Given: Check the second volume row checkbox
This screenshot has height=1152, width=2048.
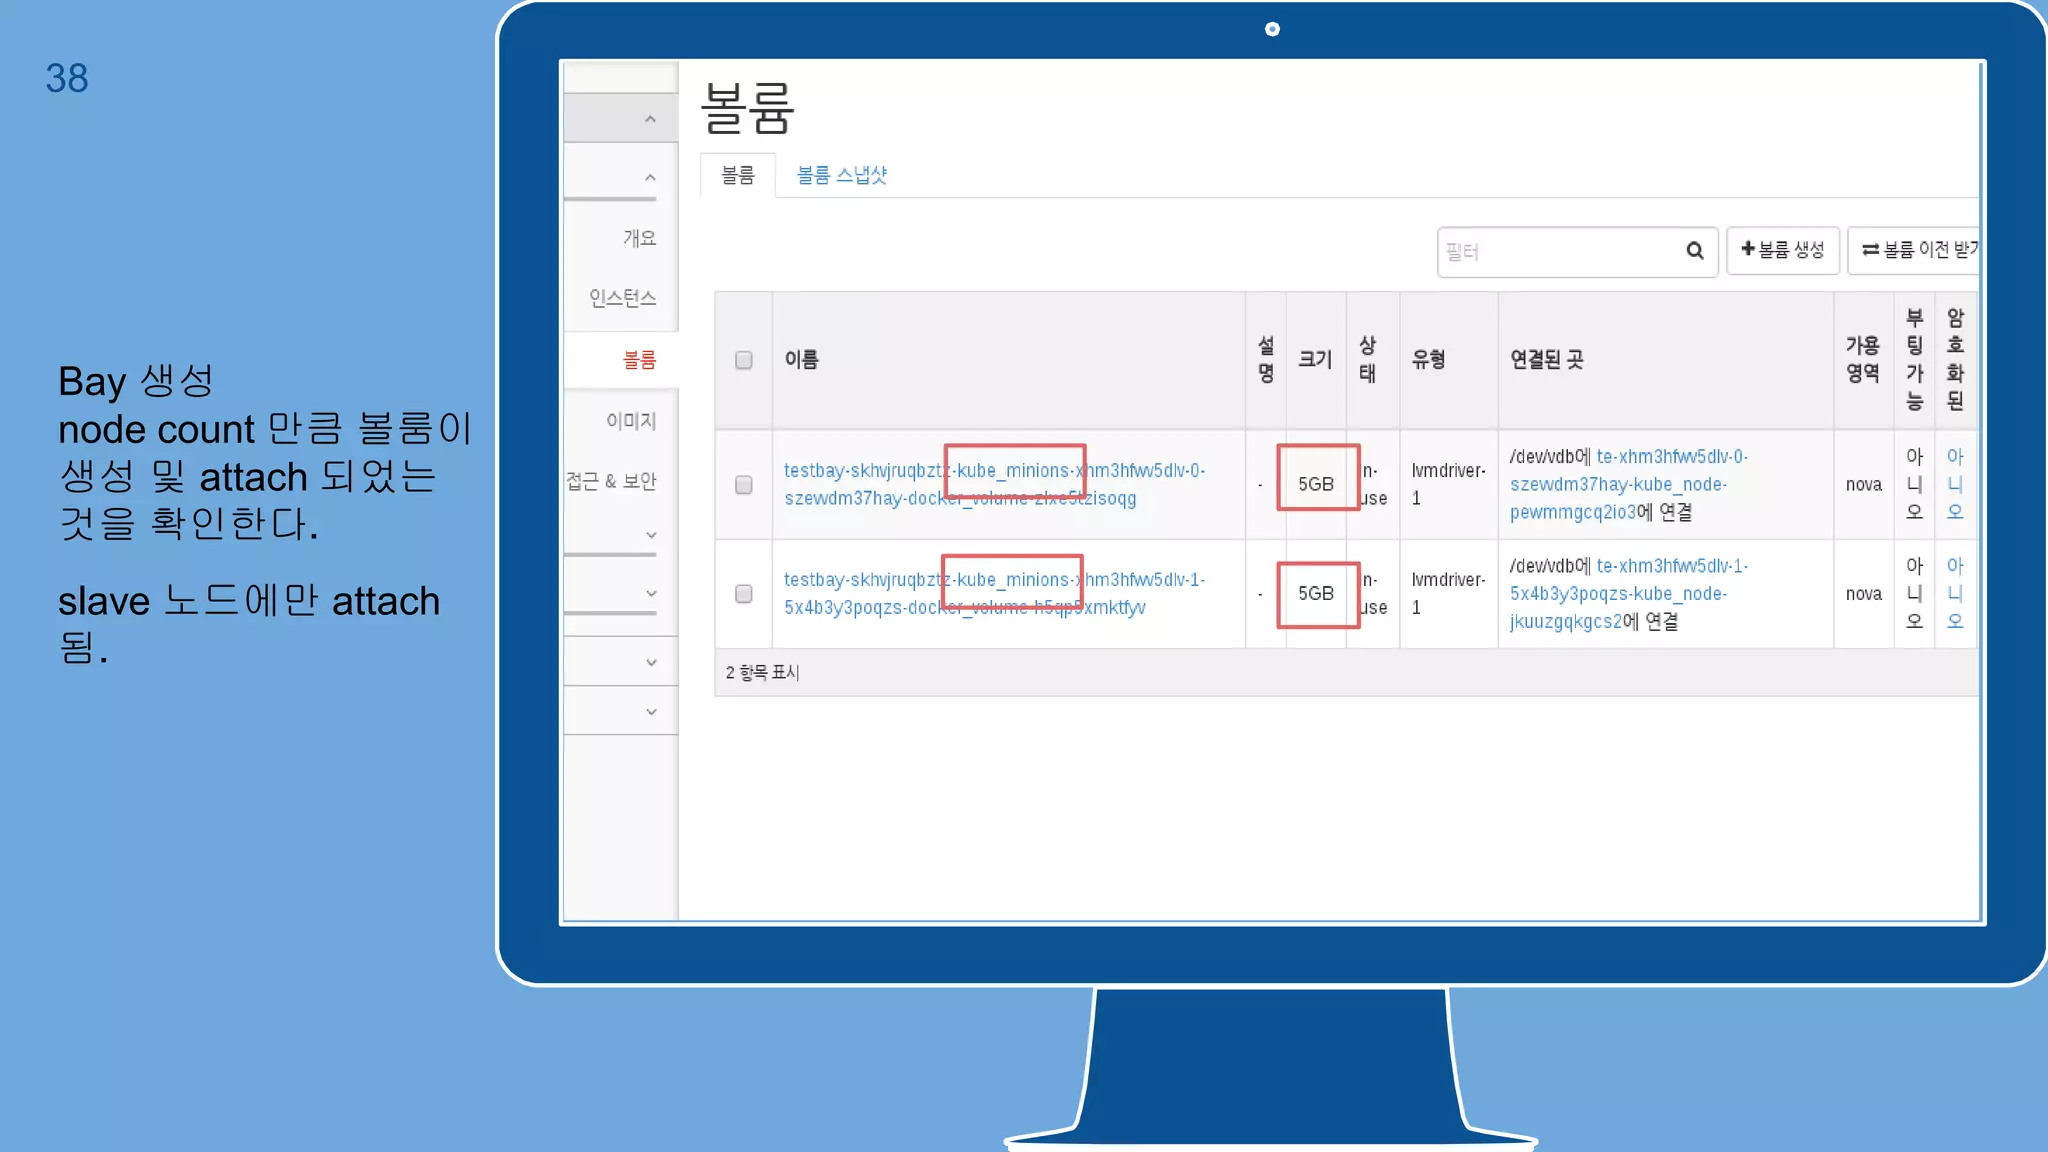Looking at the screenshot, I should point(743,594).
